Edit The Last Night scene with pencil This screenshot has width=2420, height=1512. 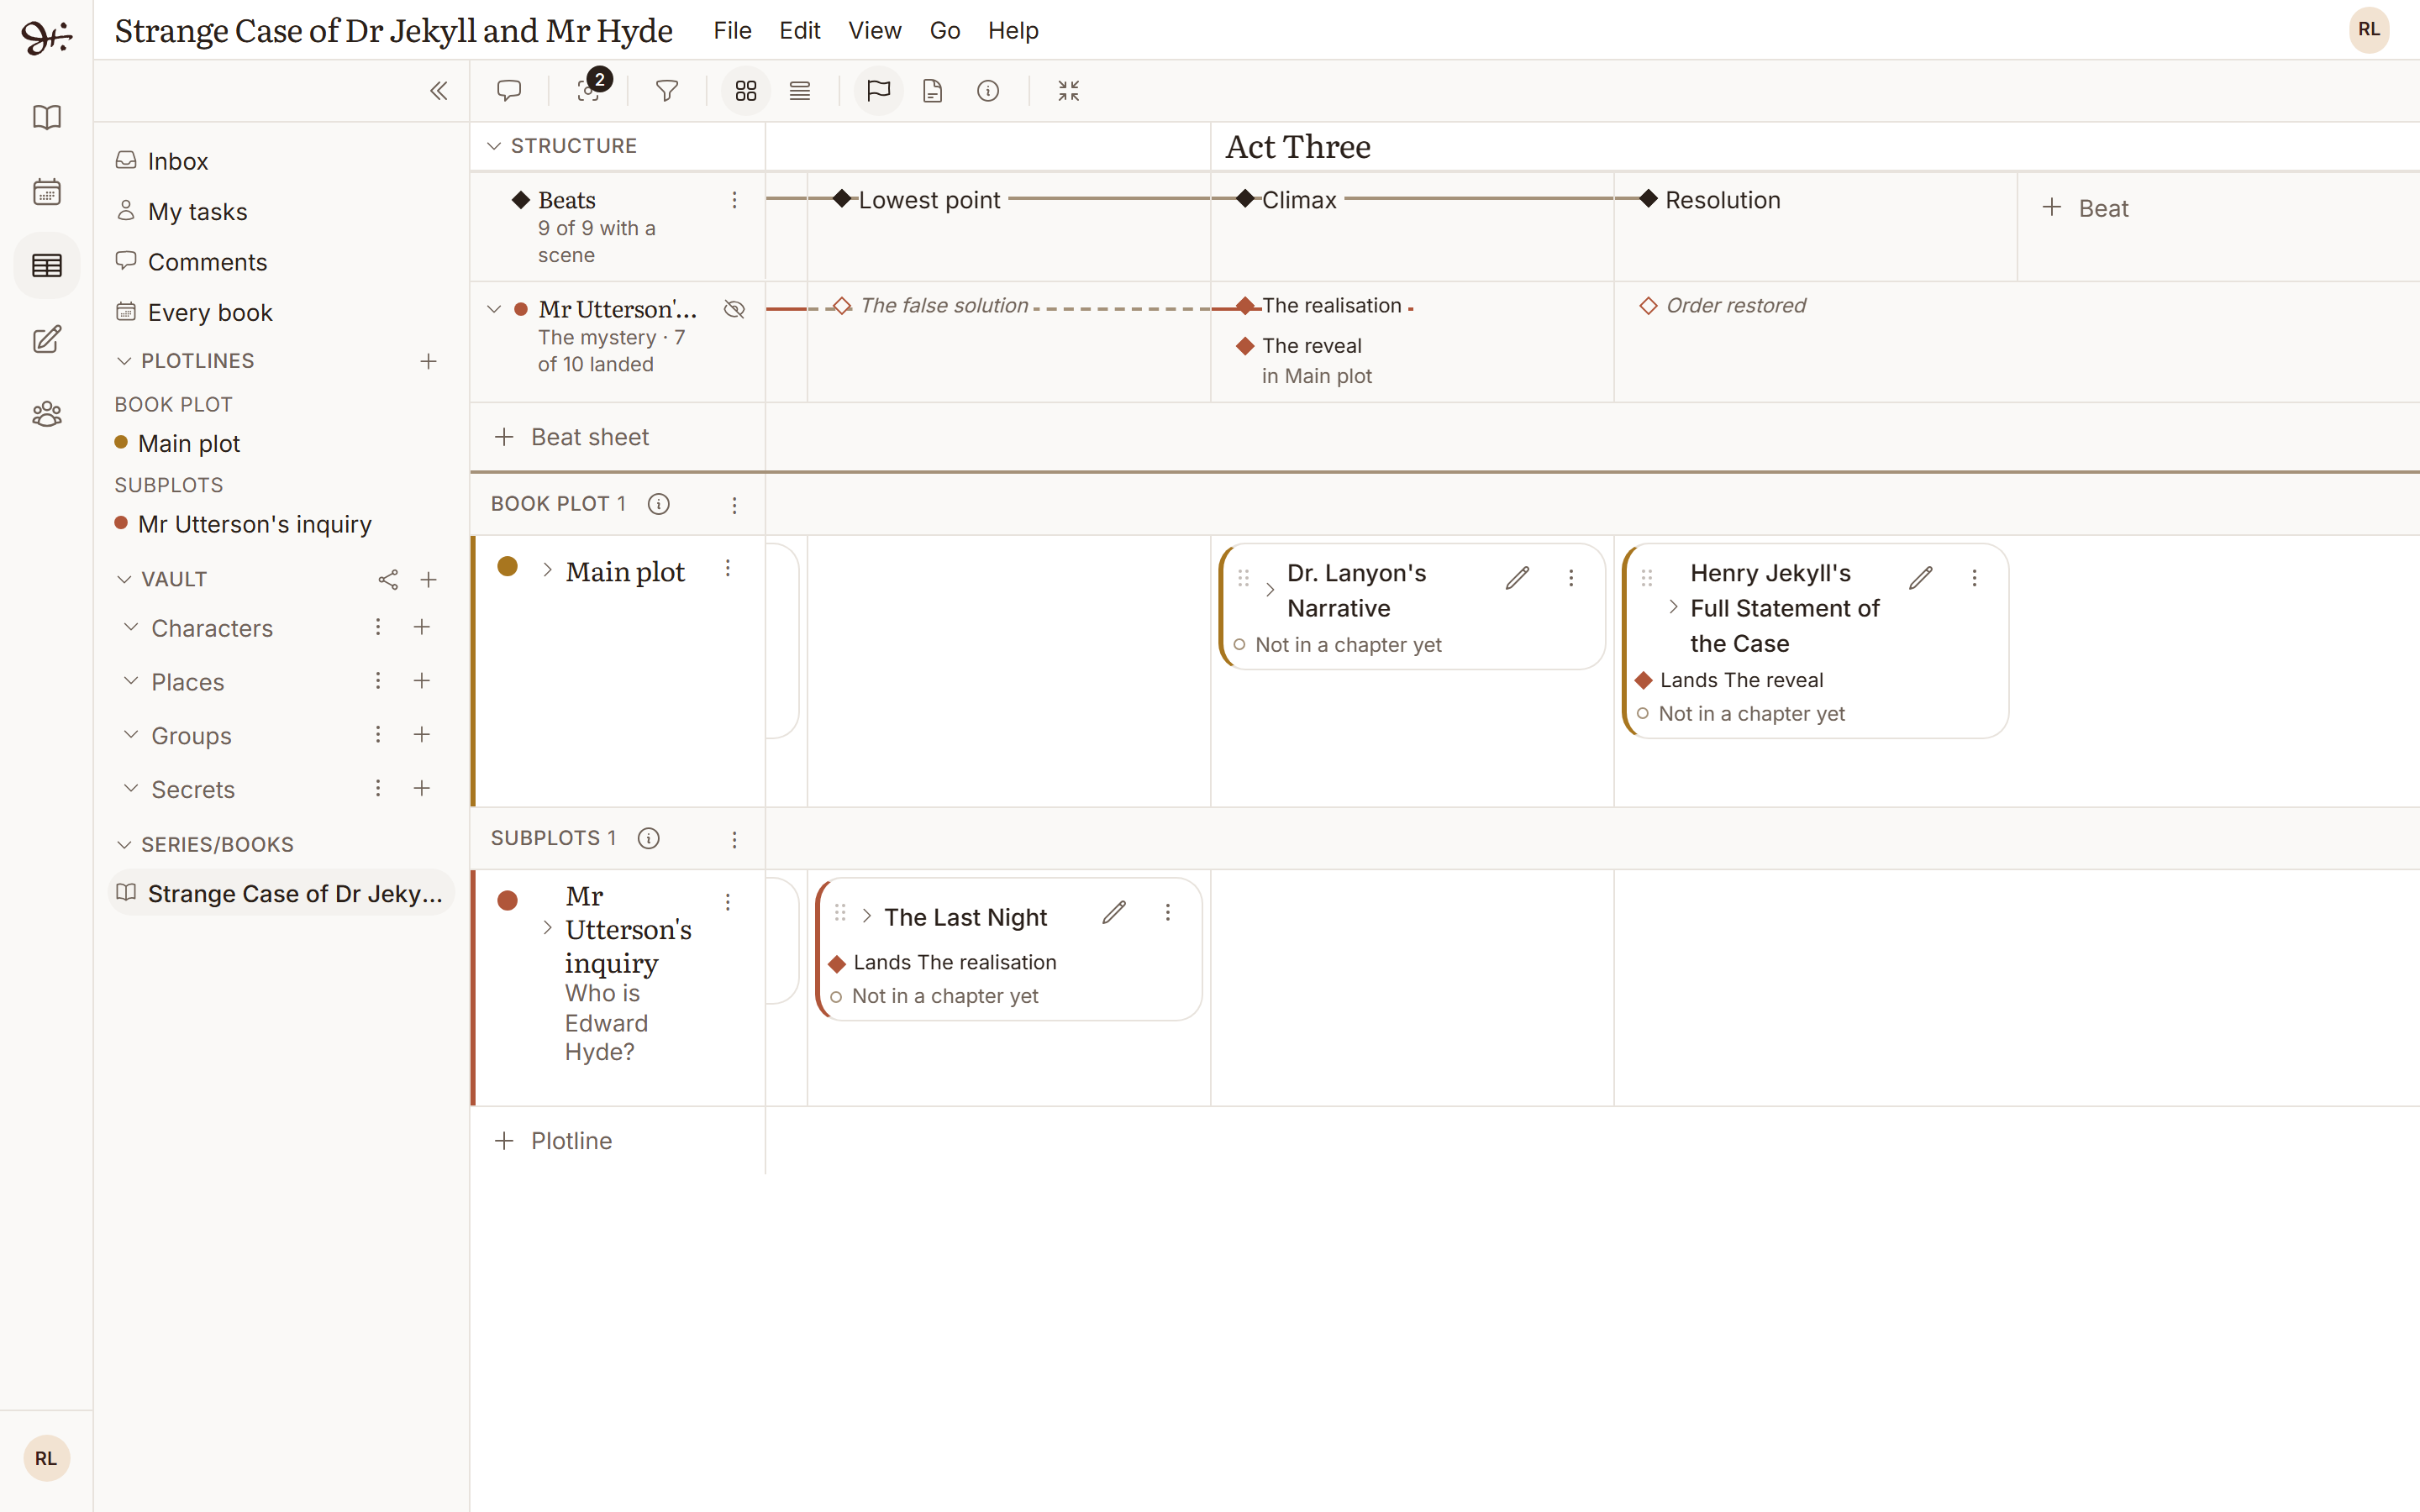(1114, 912)
